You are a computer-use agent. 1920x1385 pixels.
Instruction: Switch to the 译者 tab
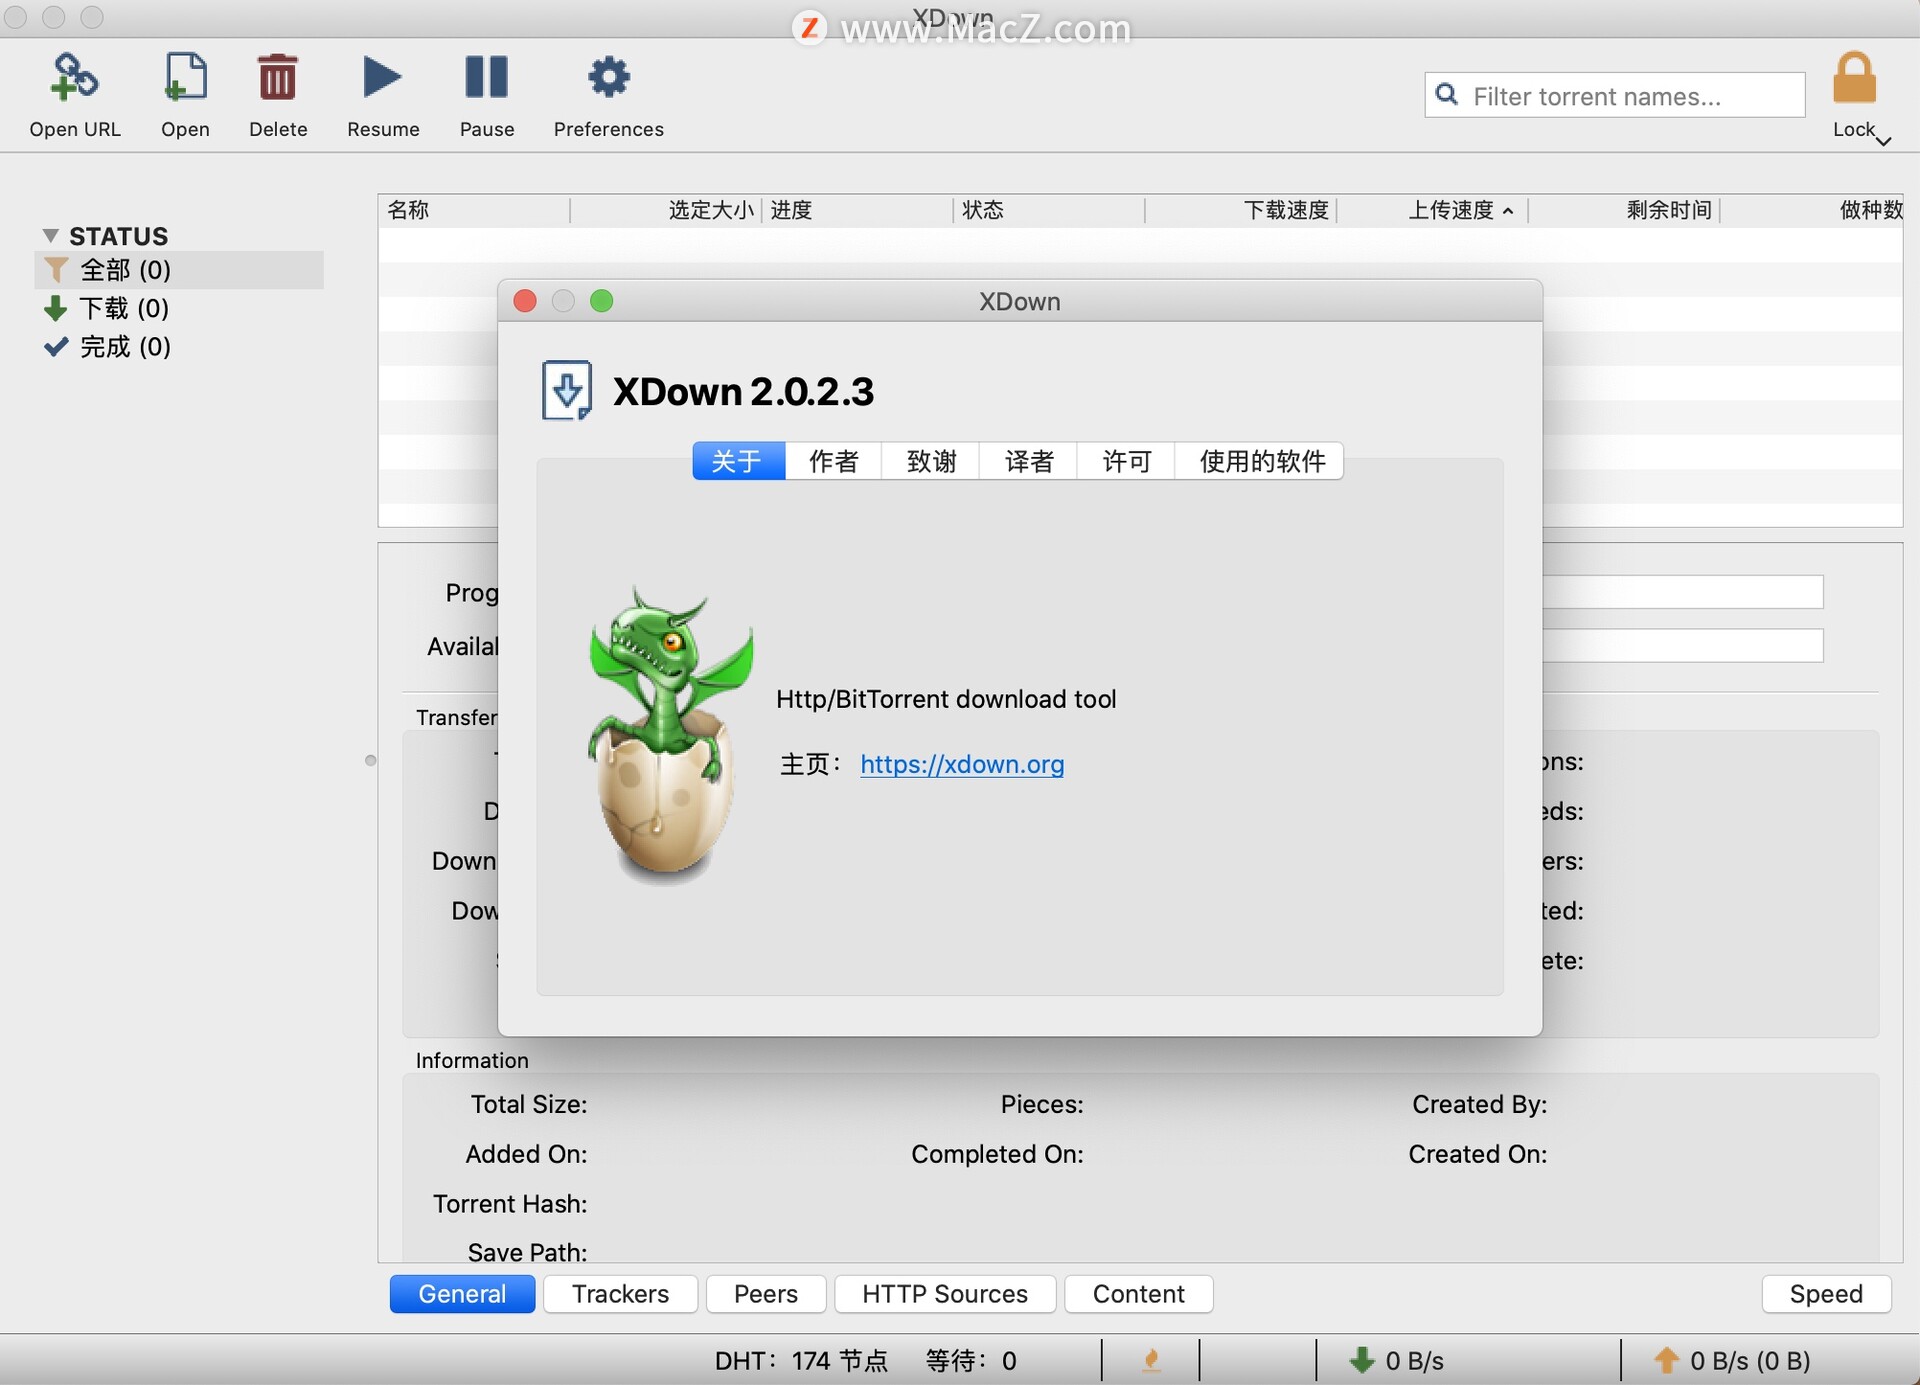[1029, 461]
